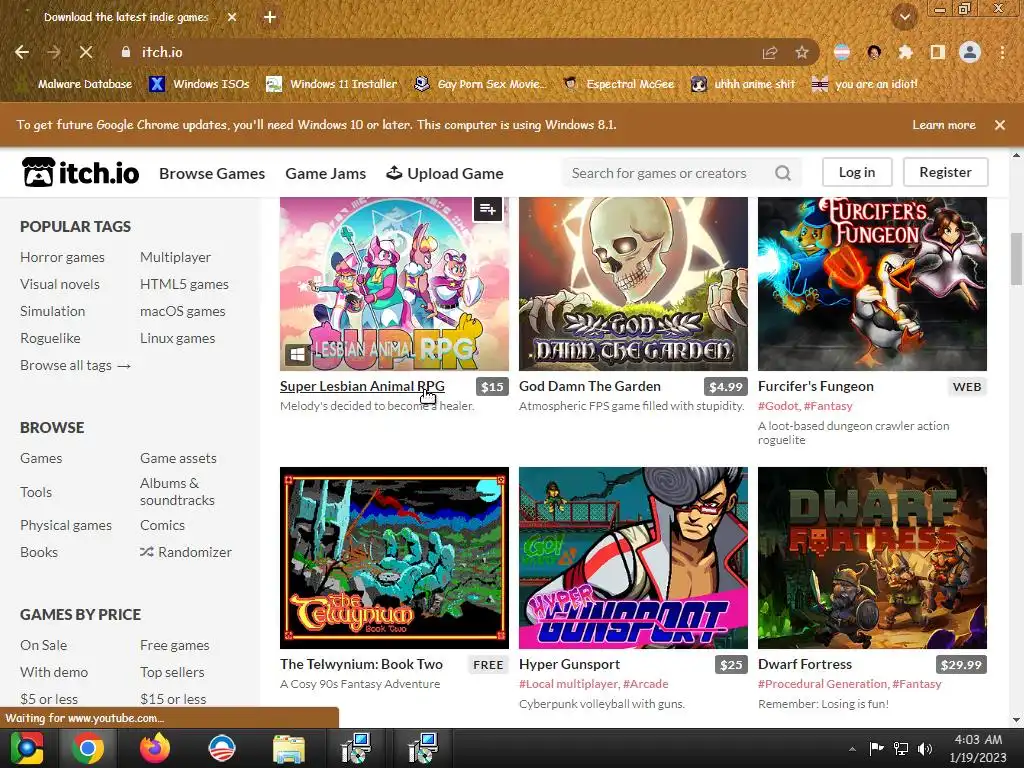Close the itch.io browser tab
Screen dimensions: 1024x768
[232, 17]
